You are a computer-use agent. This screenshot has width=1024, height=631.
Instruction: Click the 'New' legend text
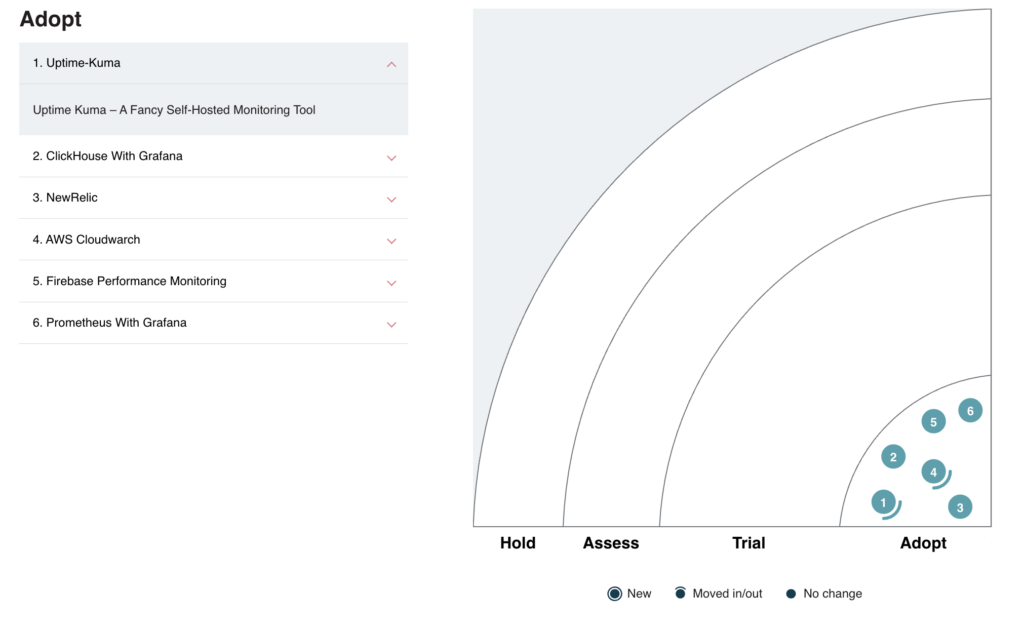coord(639,594)
